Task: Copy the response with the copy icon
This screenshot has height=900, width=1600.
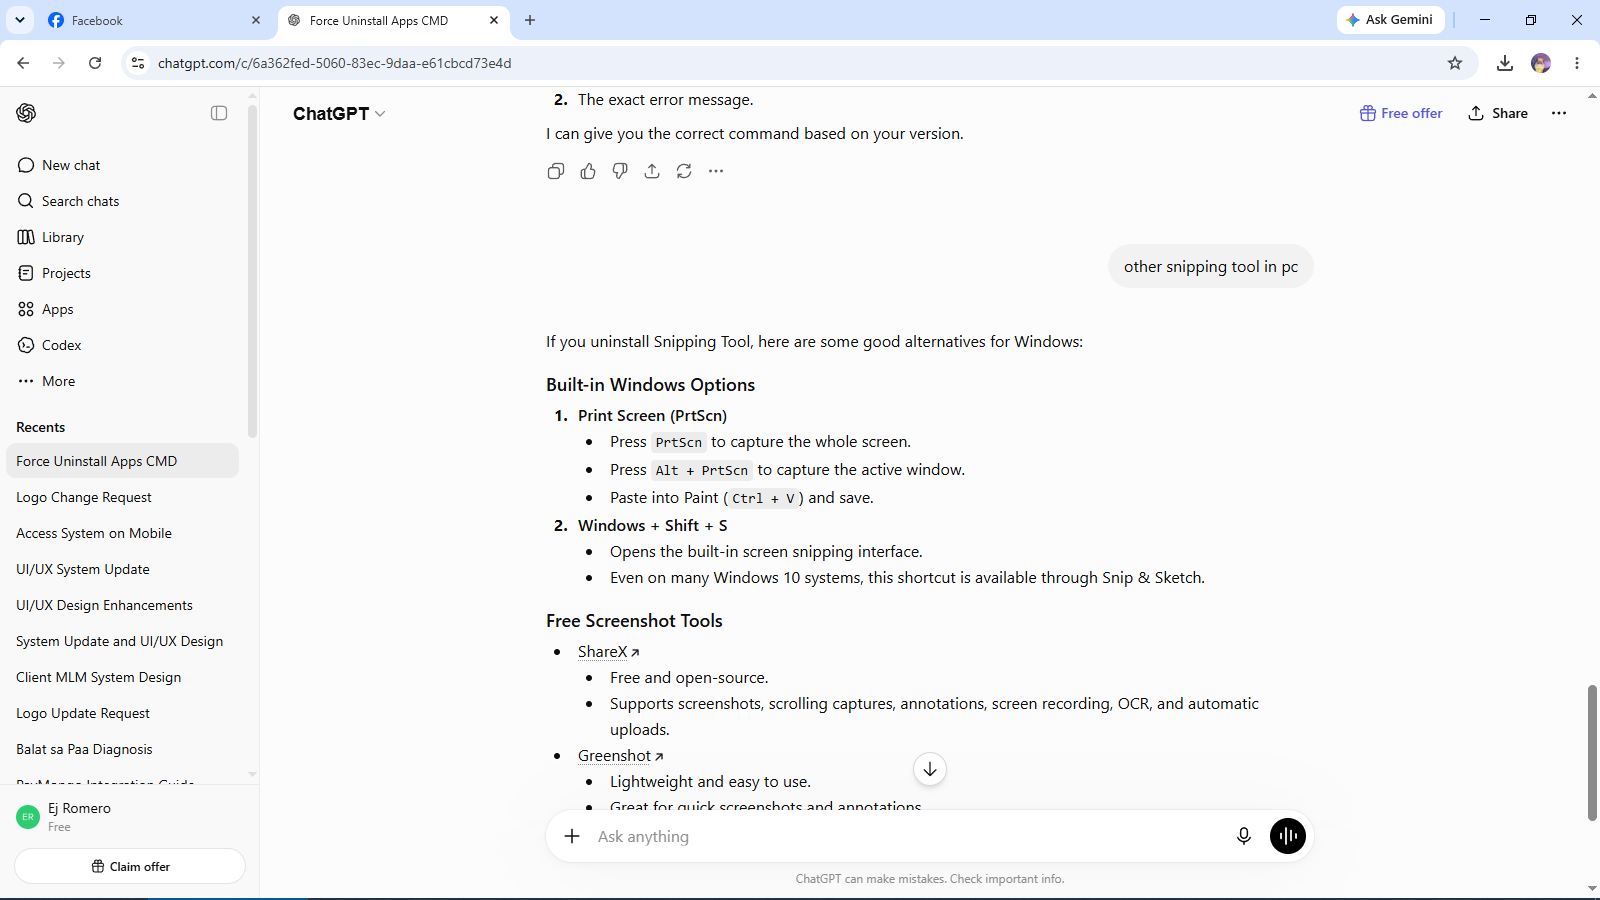Action: pyautogui.click(x=556, y=171)
